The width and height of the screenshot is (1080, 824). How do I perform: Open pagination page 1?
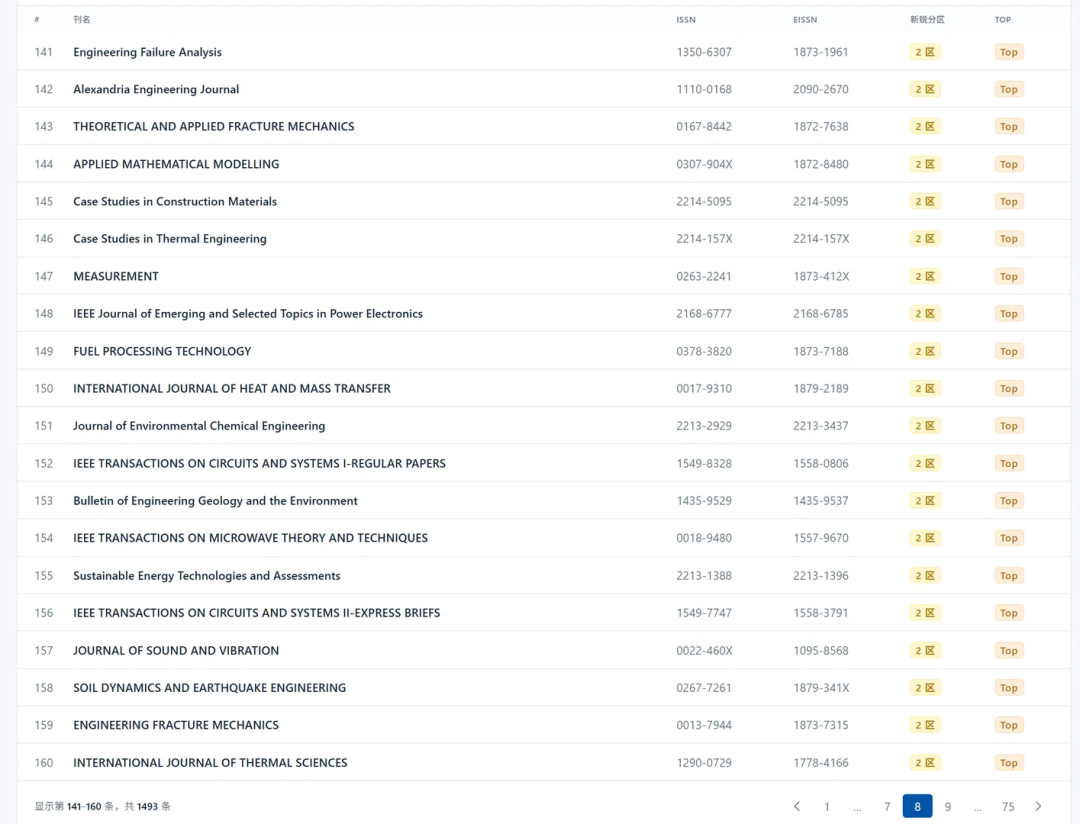827,806
